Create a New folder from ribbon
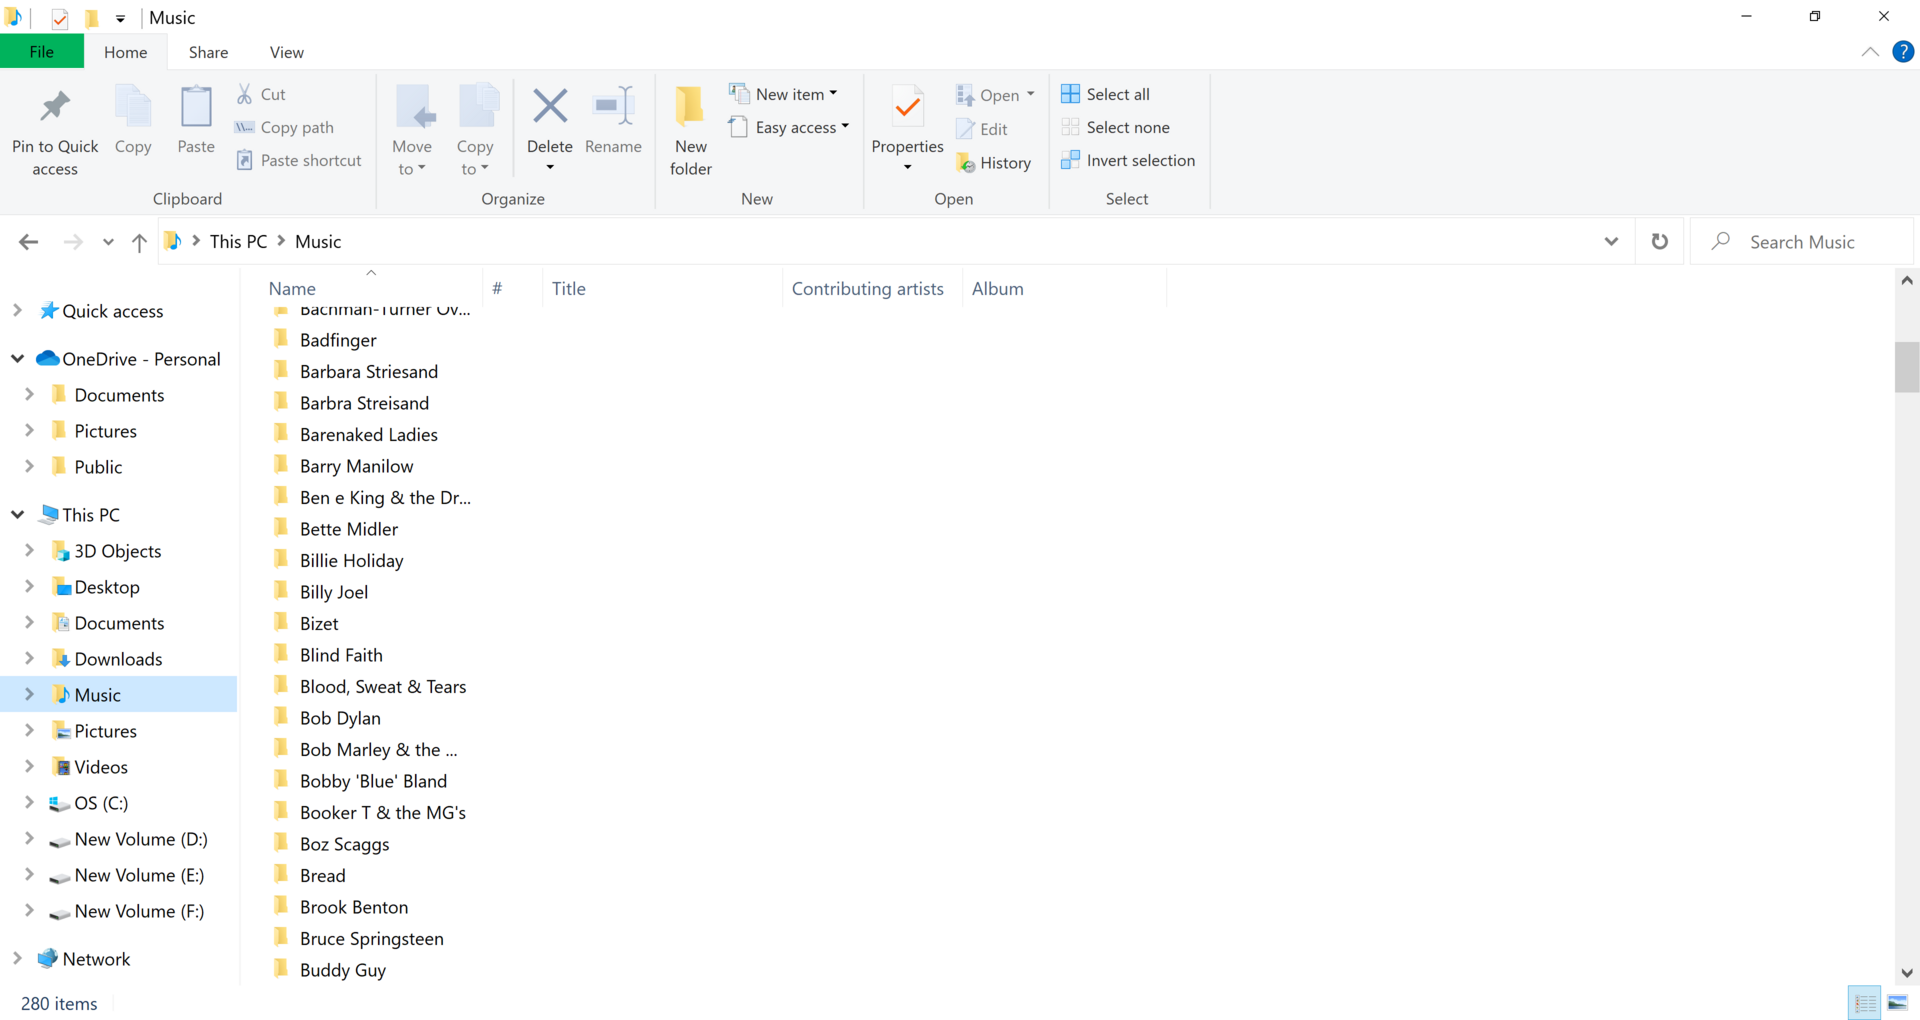Viewport: 1920px width, 1020px height. point(690,130)
